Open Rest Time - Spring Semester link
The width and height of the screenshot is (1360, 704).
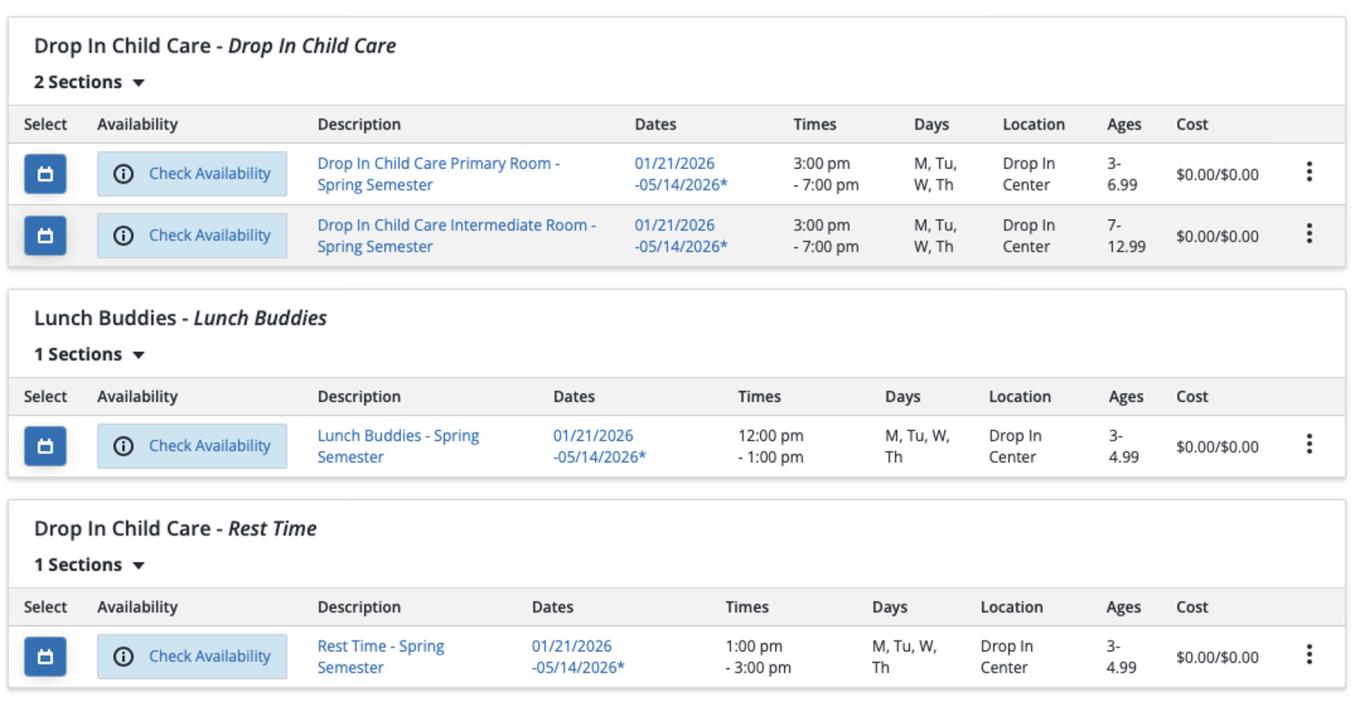[x=380, y=657]
